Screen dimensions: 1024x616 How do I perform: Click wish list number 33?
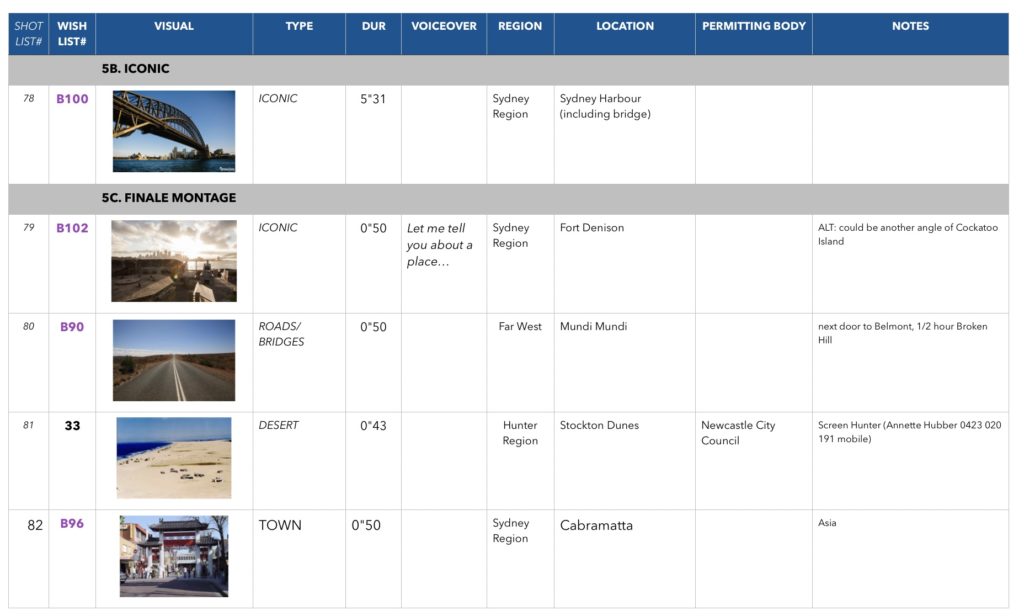(72, 425)
